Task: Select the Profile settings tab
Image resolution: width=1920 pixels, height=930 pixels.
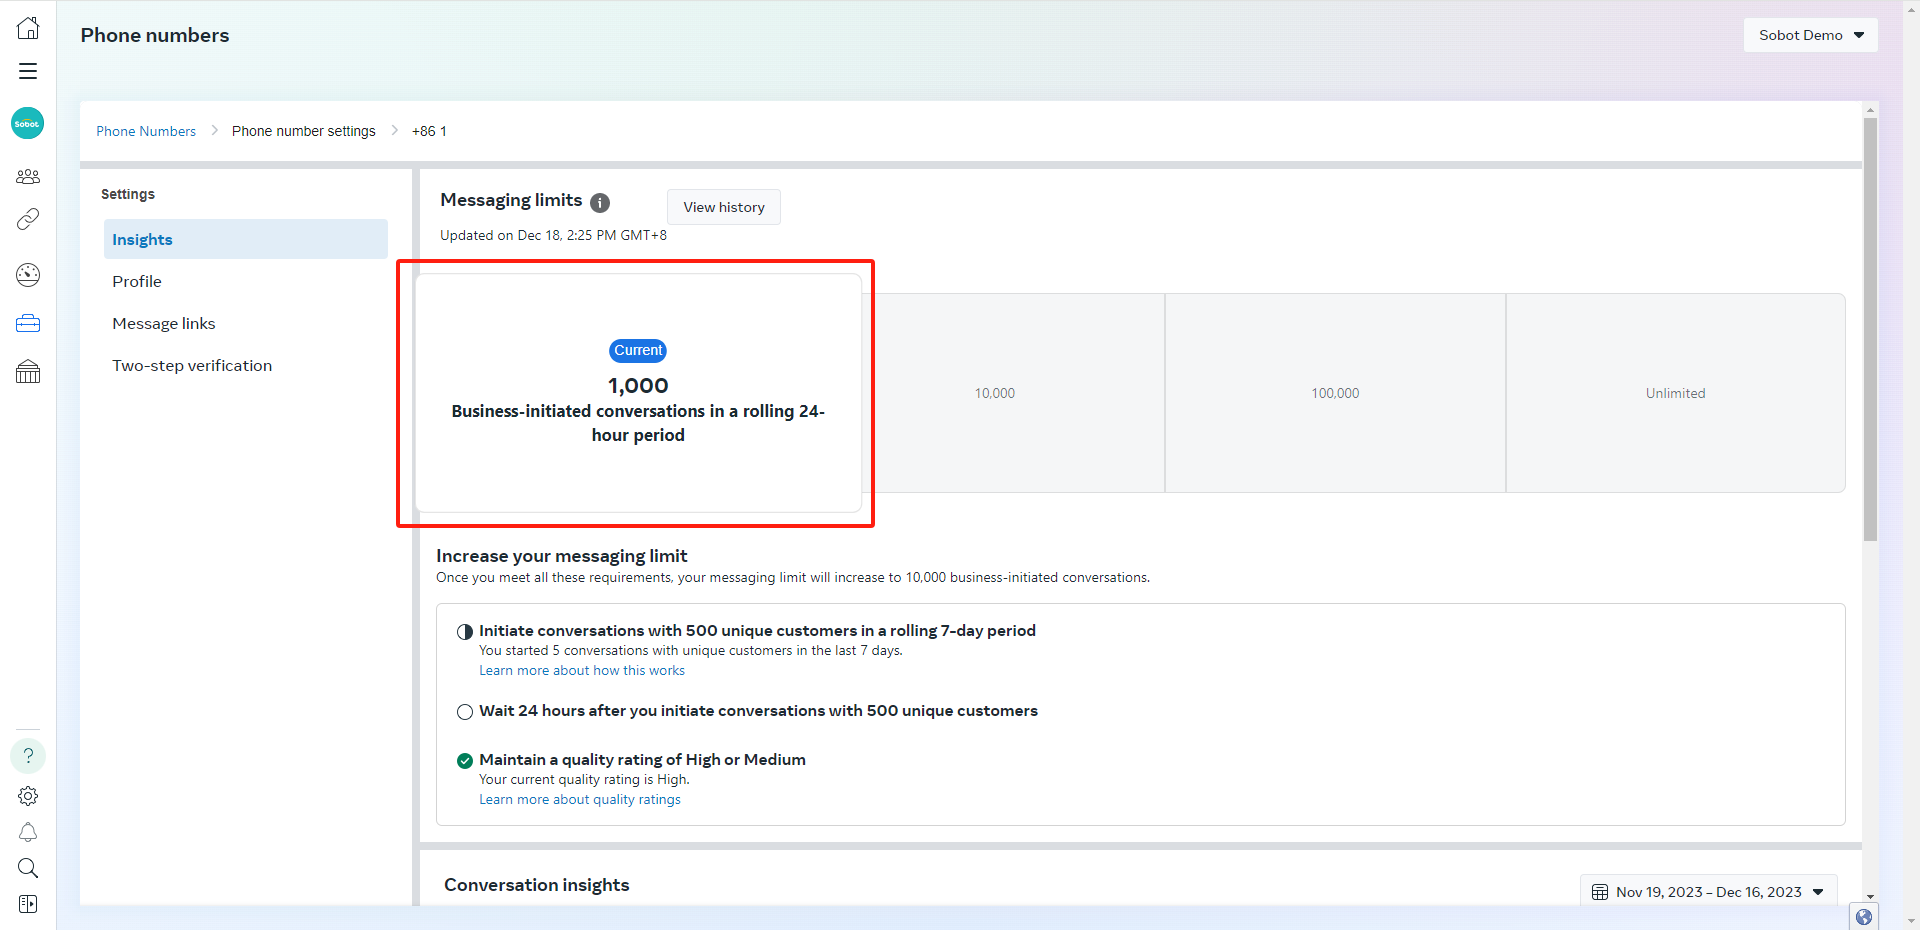Action: pos(246,281)
